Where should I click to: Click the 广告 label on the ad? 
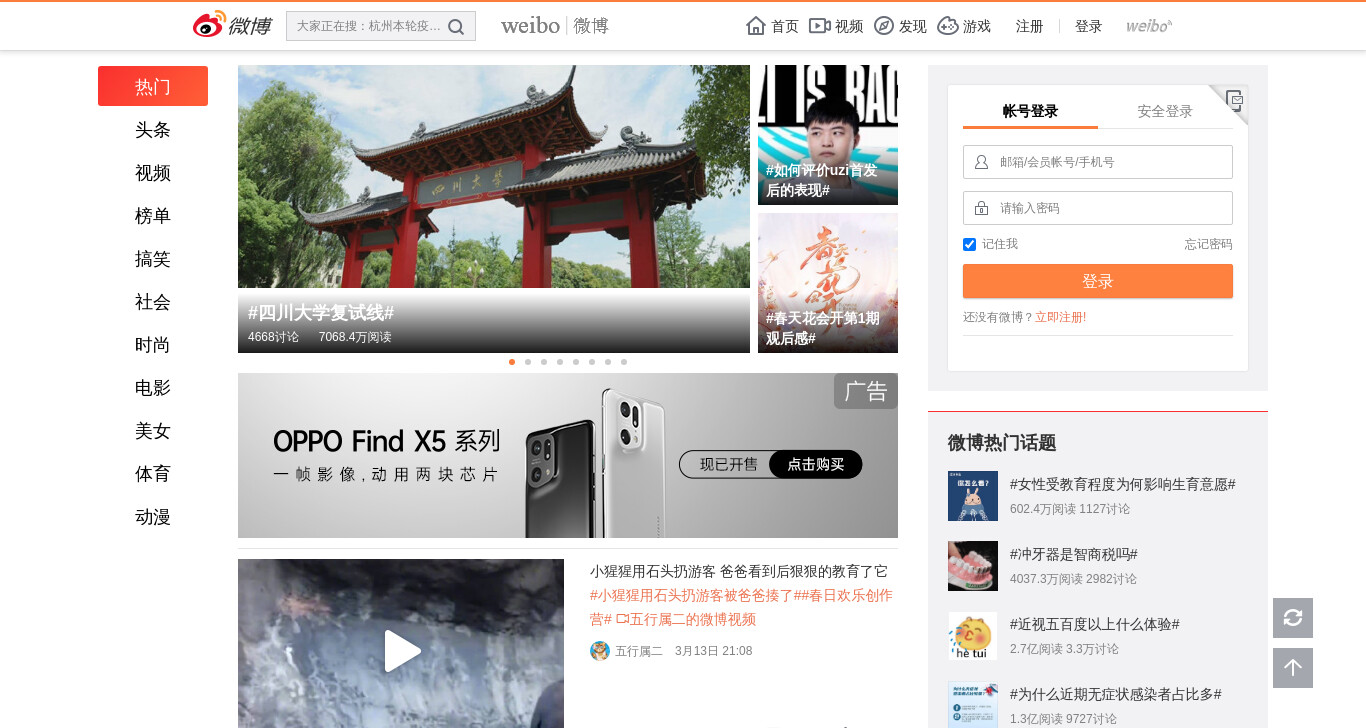point(866,391)
